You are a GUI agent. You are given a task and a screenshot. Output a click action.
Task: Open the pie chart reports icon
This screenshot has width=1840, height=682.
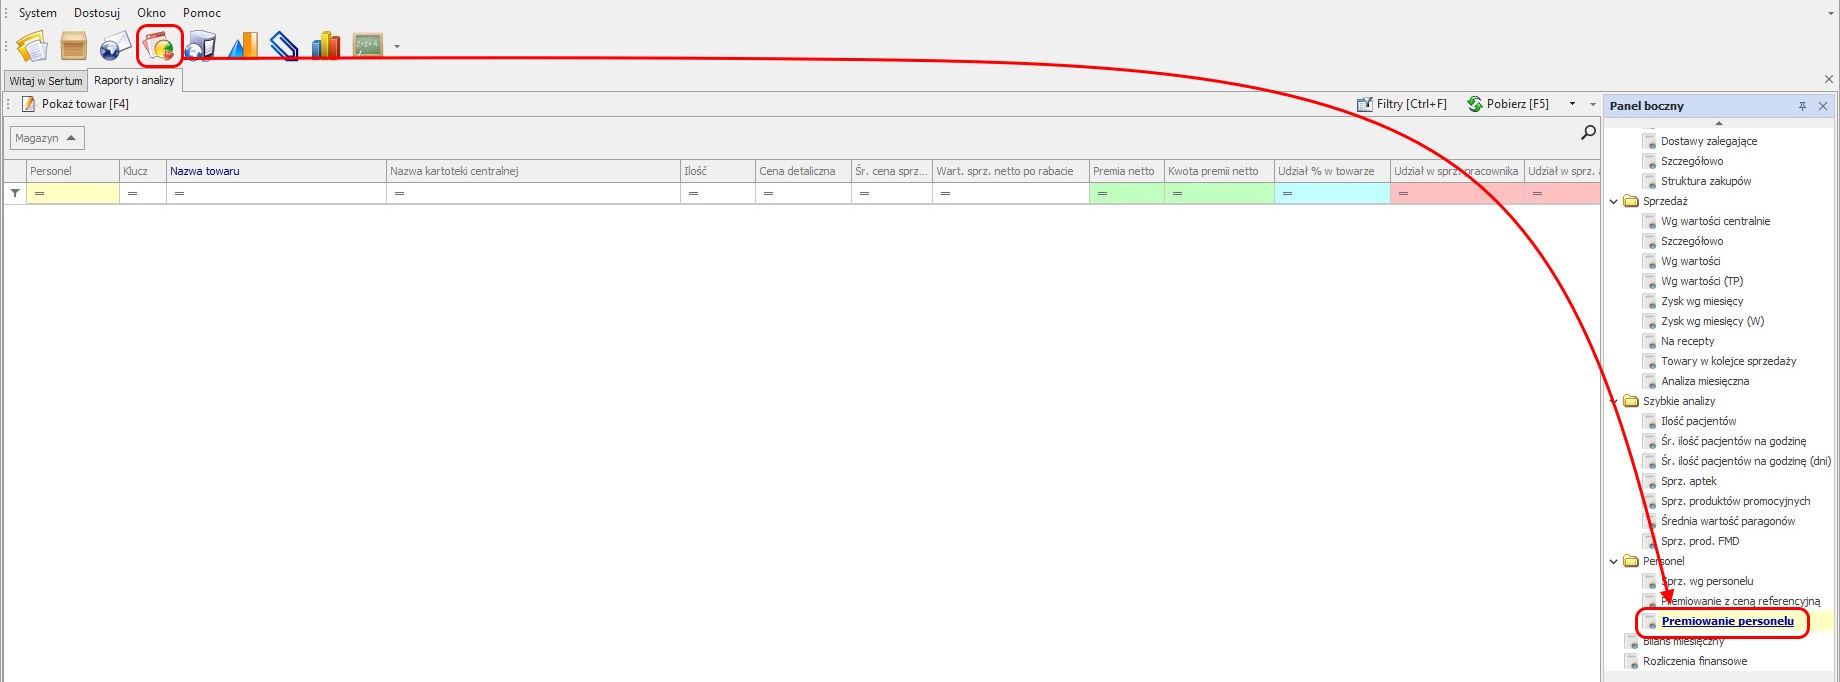point(158,46)
